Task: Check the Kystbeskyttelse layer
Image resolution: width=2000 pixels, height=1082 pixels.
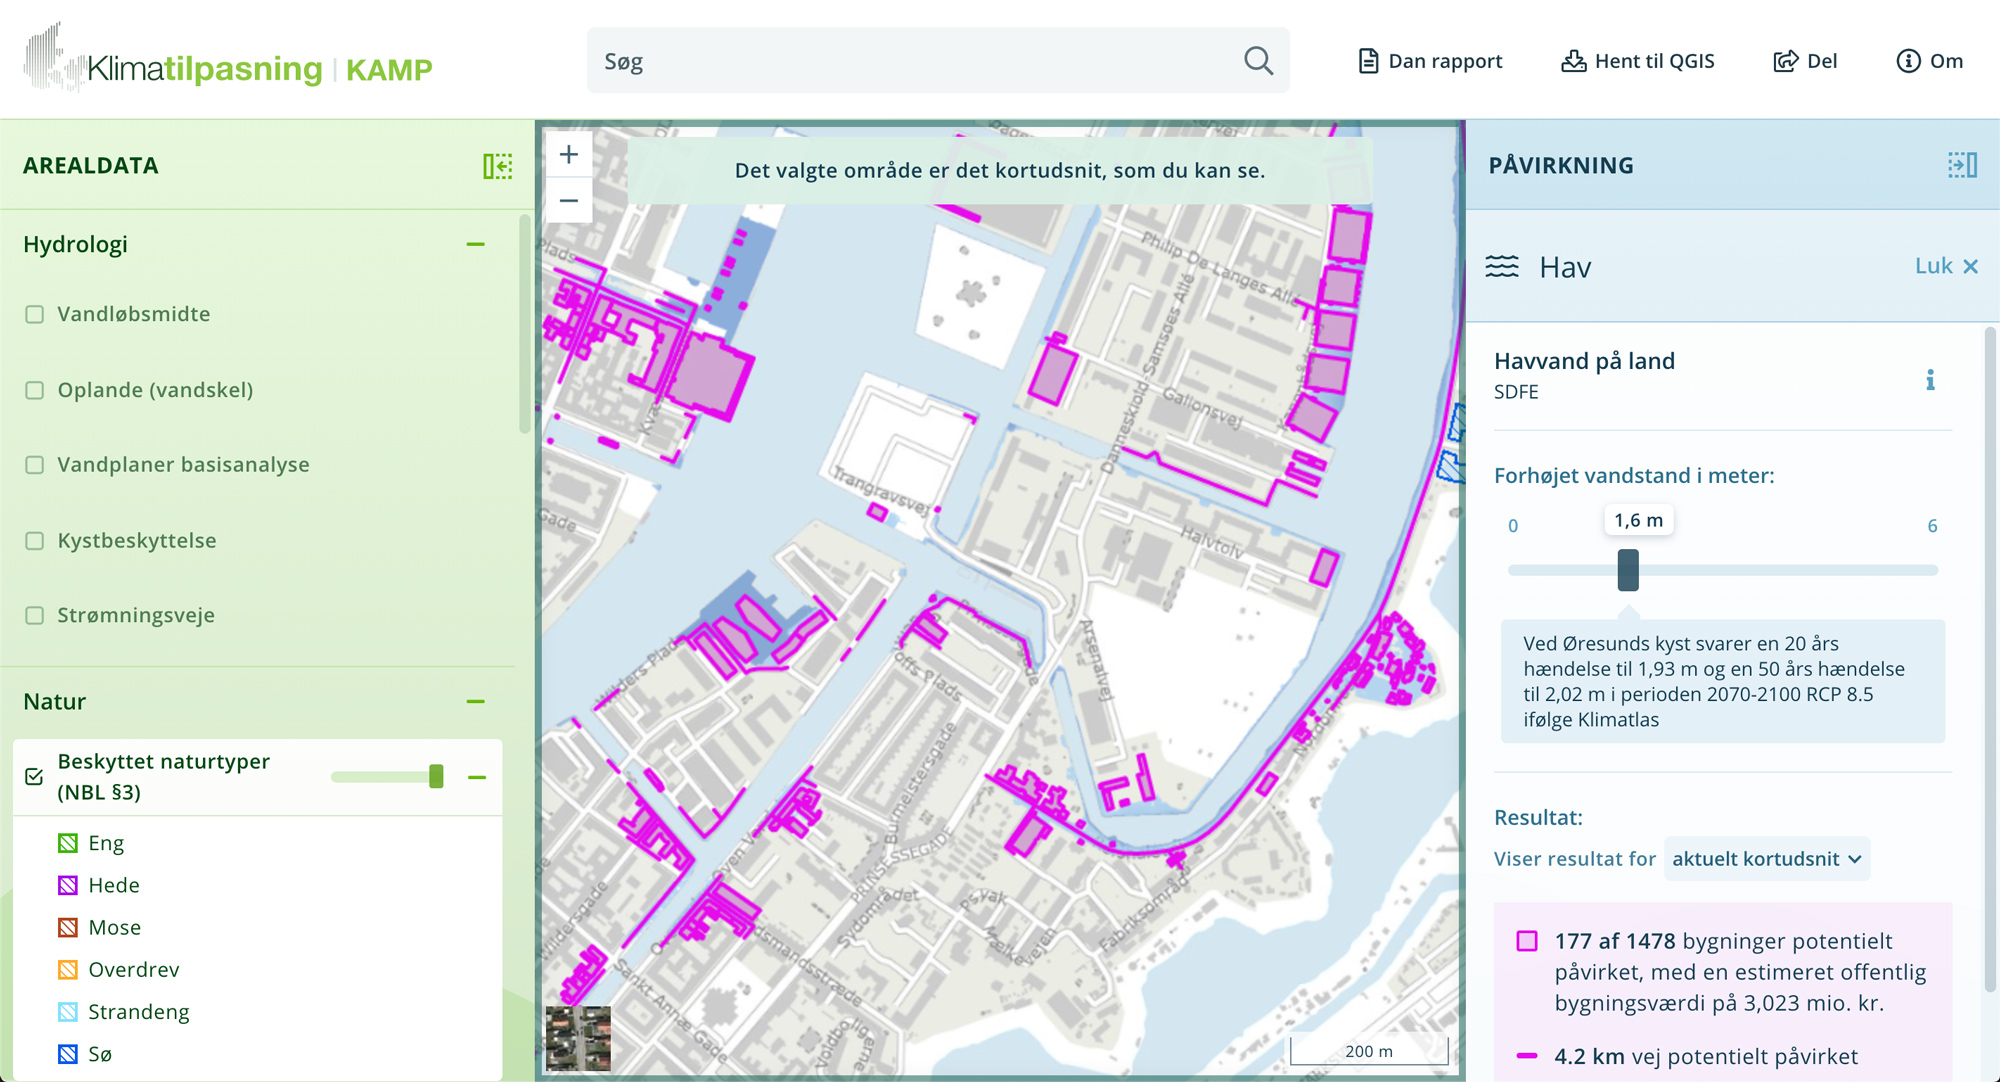Action: click(35, 541)
